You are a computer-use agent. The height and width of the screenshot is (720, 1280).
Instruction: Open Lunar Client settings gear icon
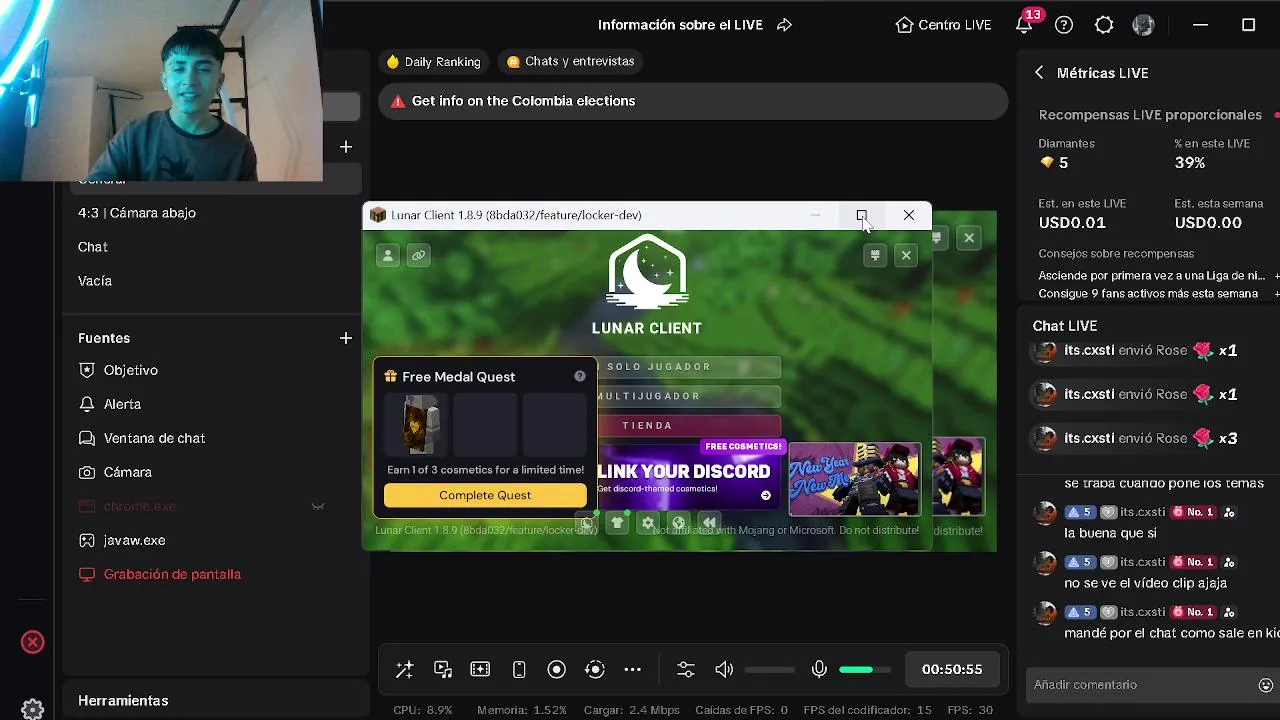coord(648,522)
